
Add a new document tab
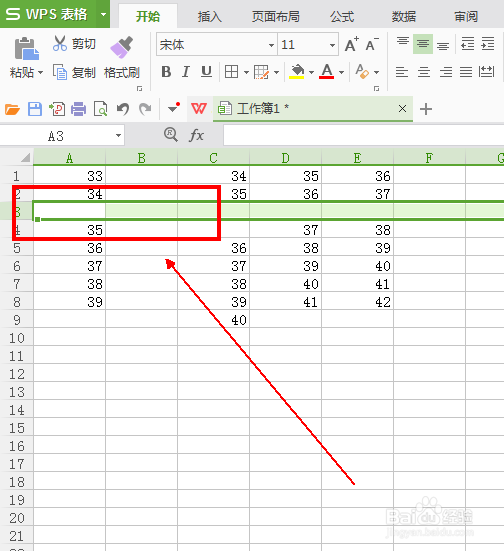pos(426,109)
